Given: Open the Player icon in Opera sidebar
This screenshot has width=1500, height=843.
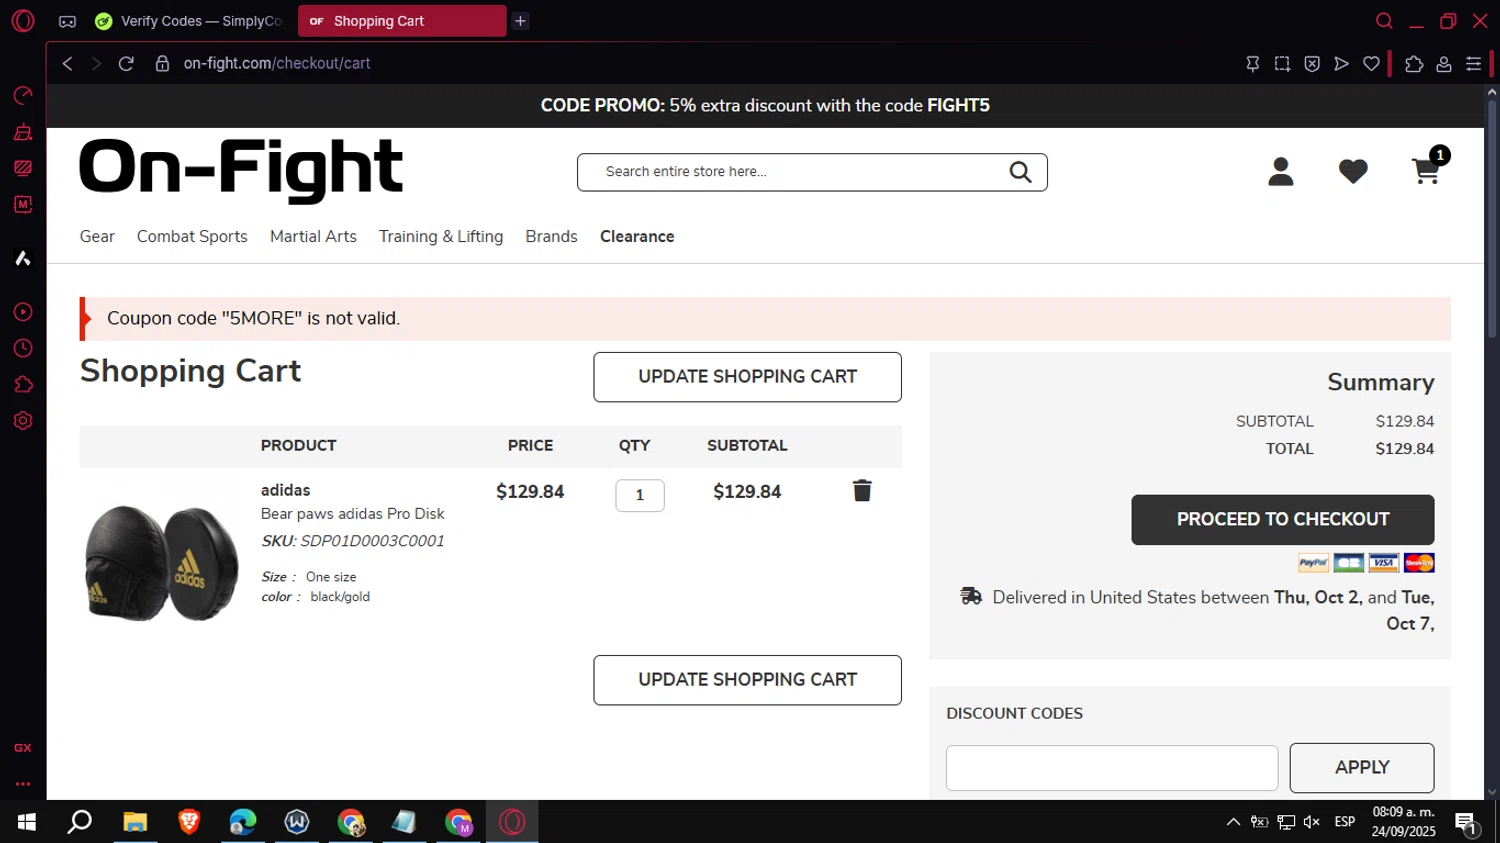Looking at the screenshot, I should click(22, 312).
